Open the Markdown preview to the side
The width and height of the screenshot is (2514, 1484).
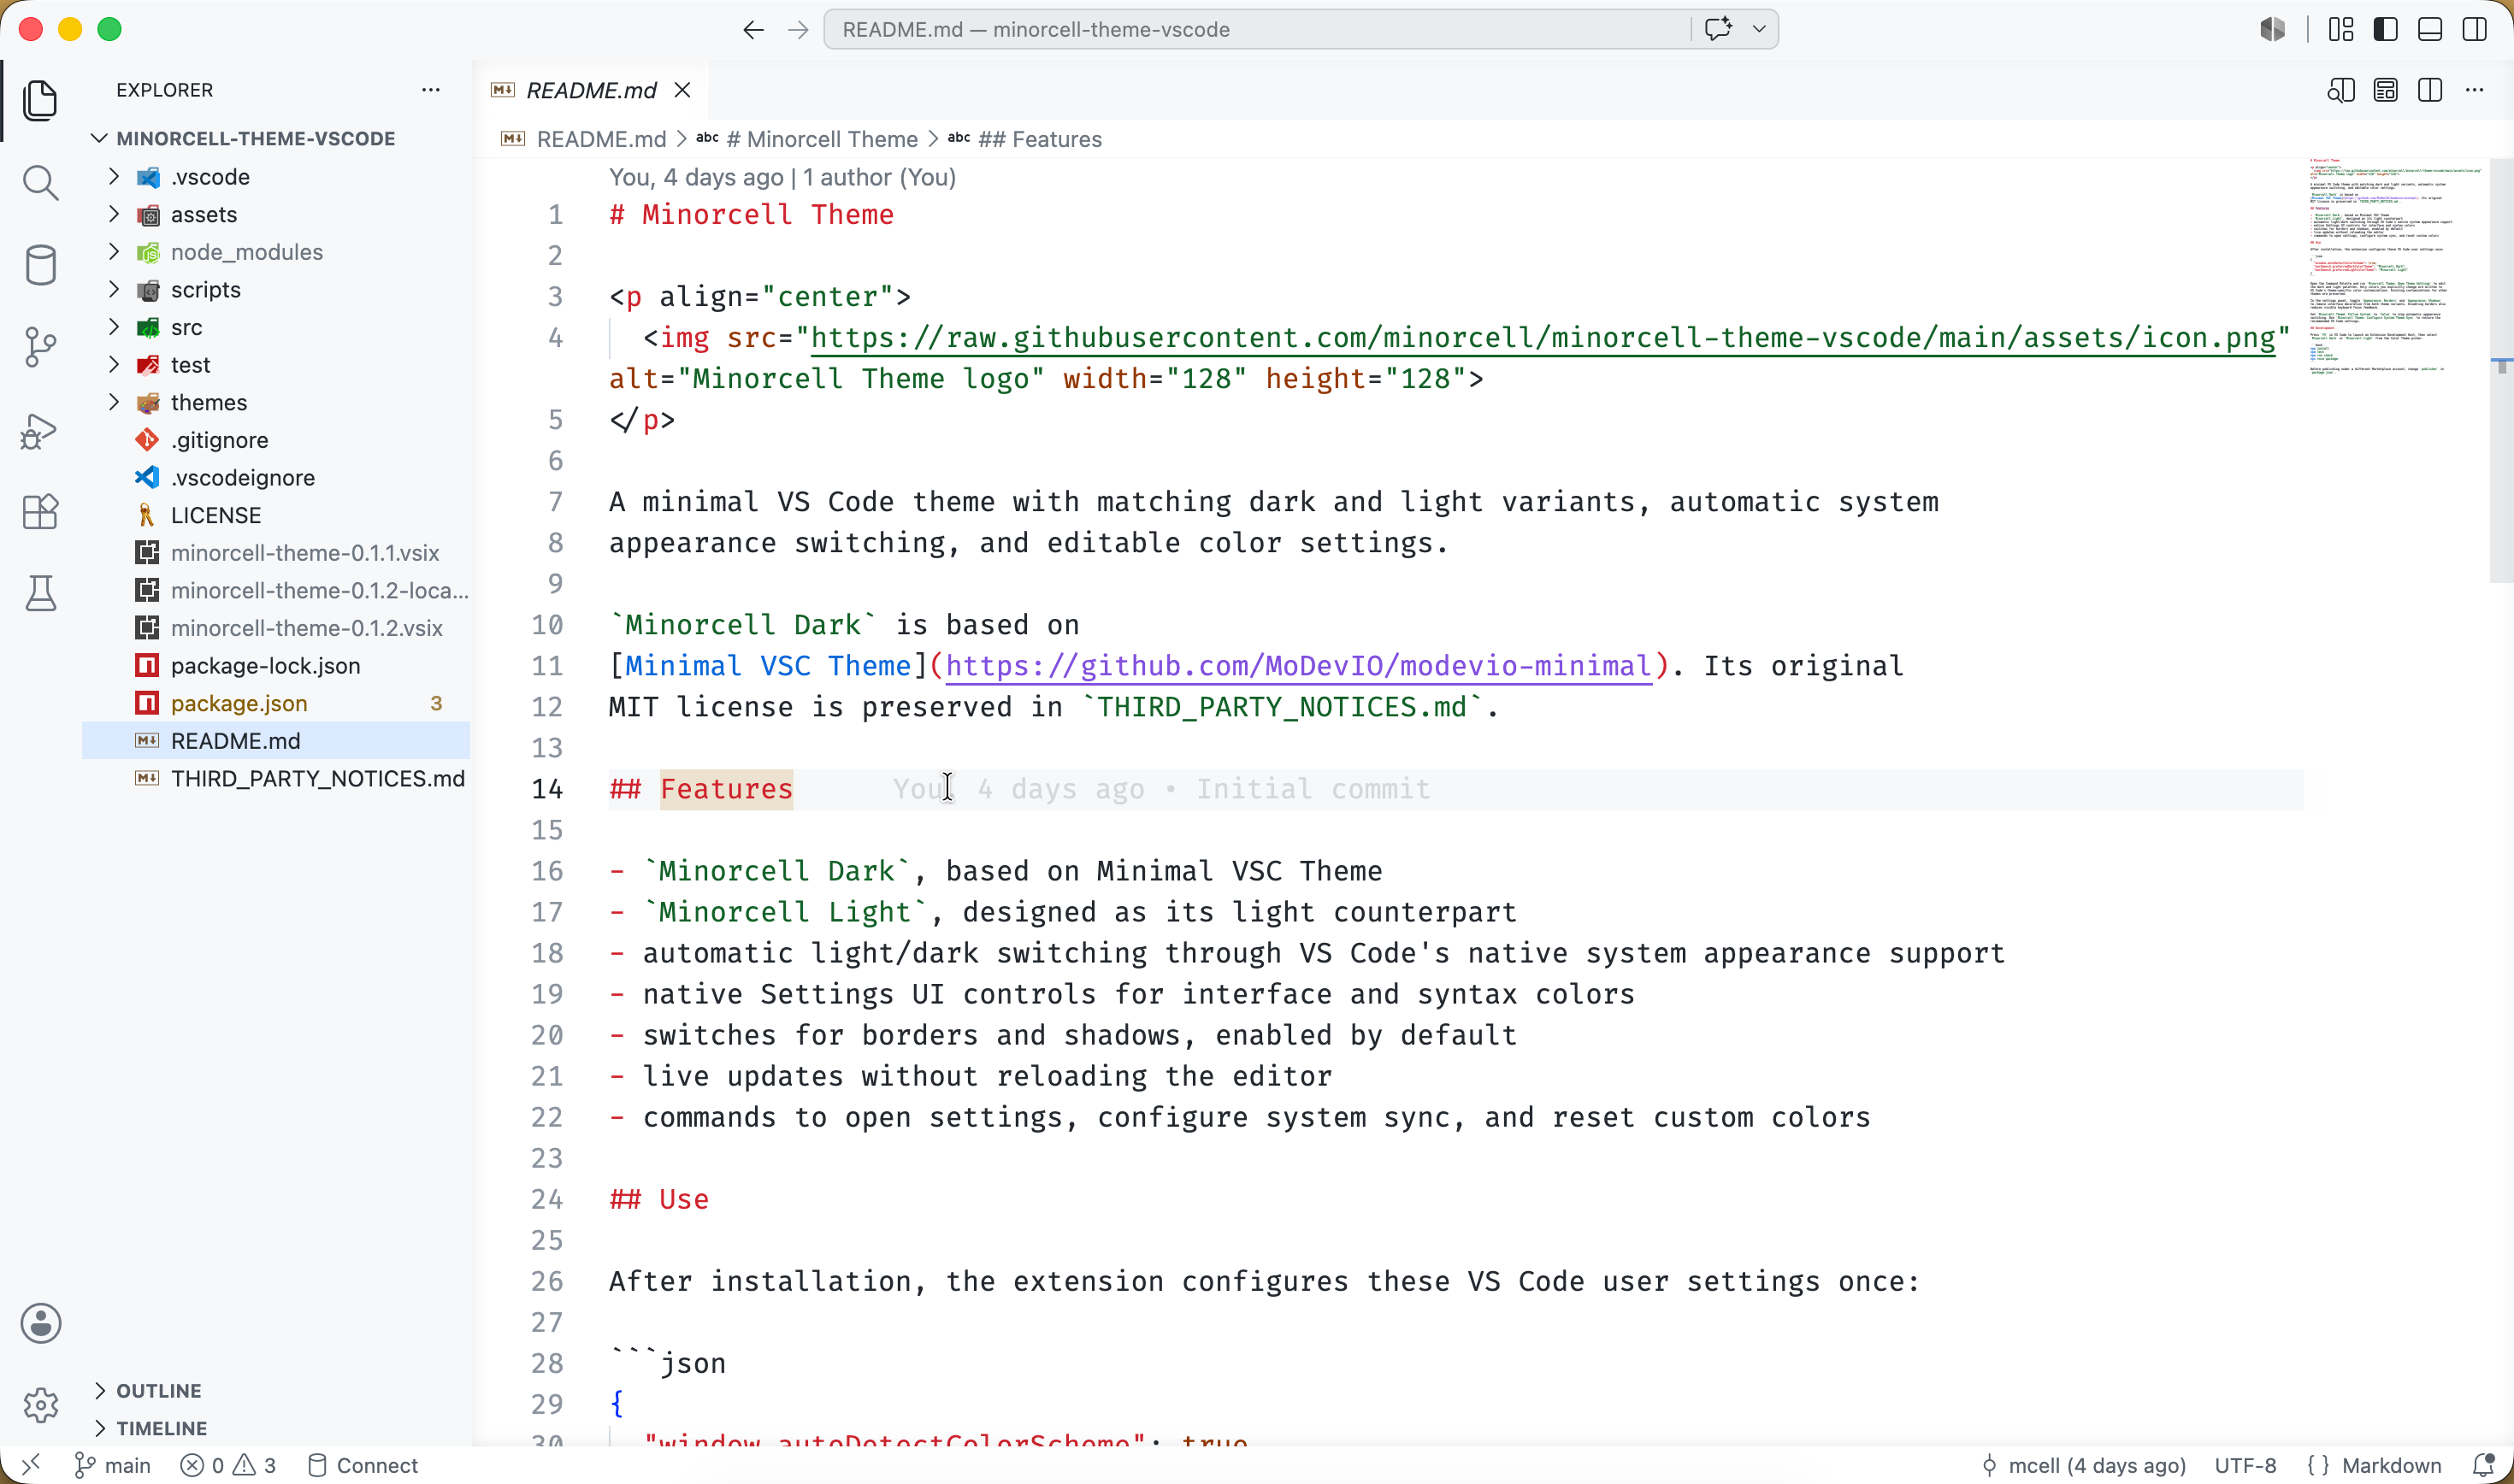(x=2340, y=90)
